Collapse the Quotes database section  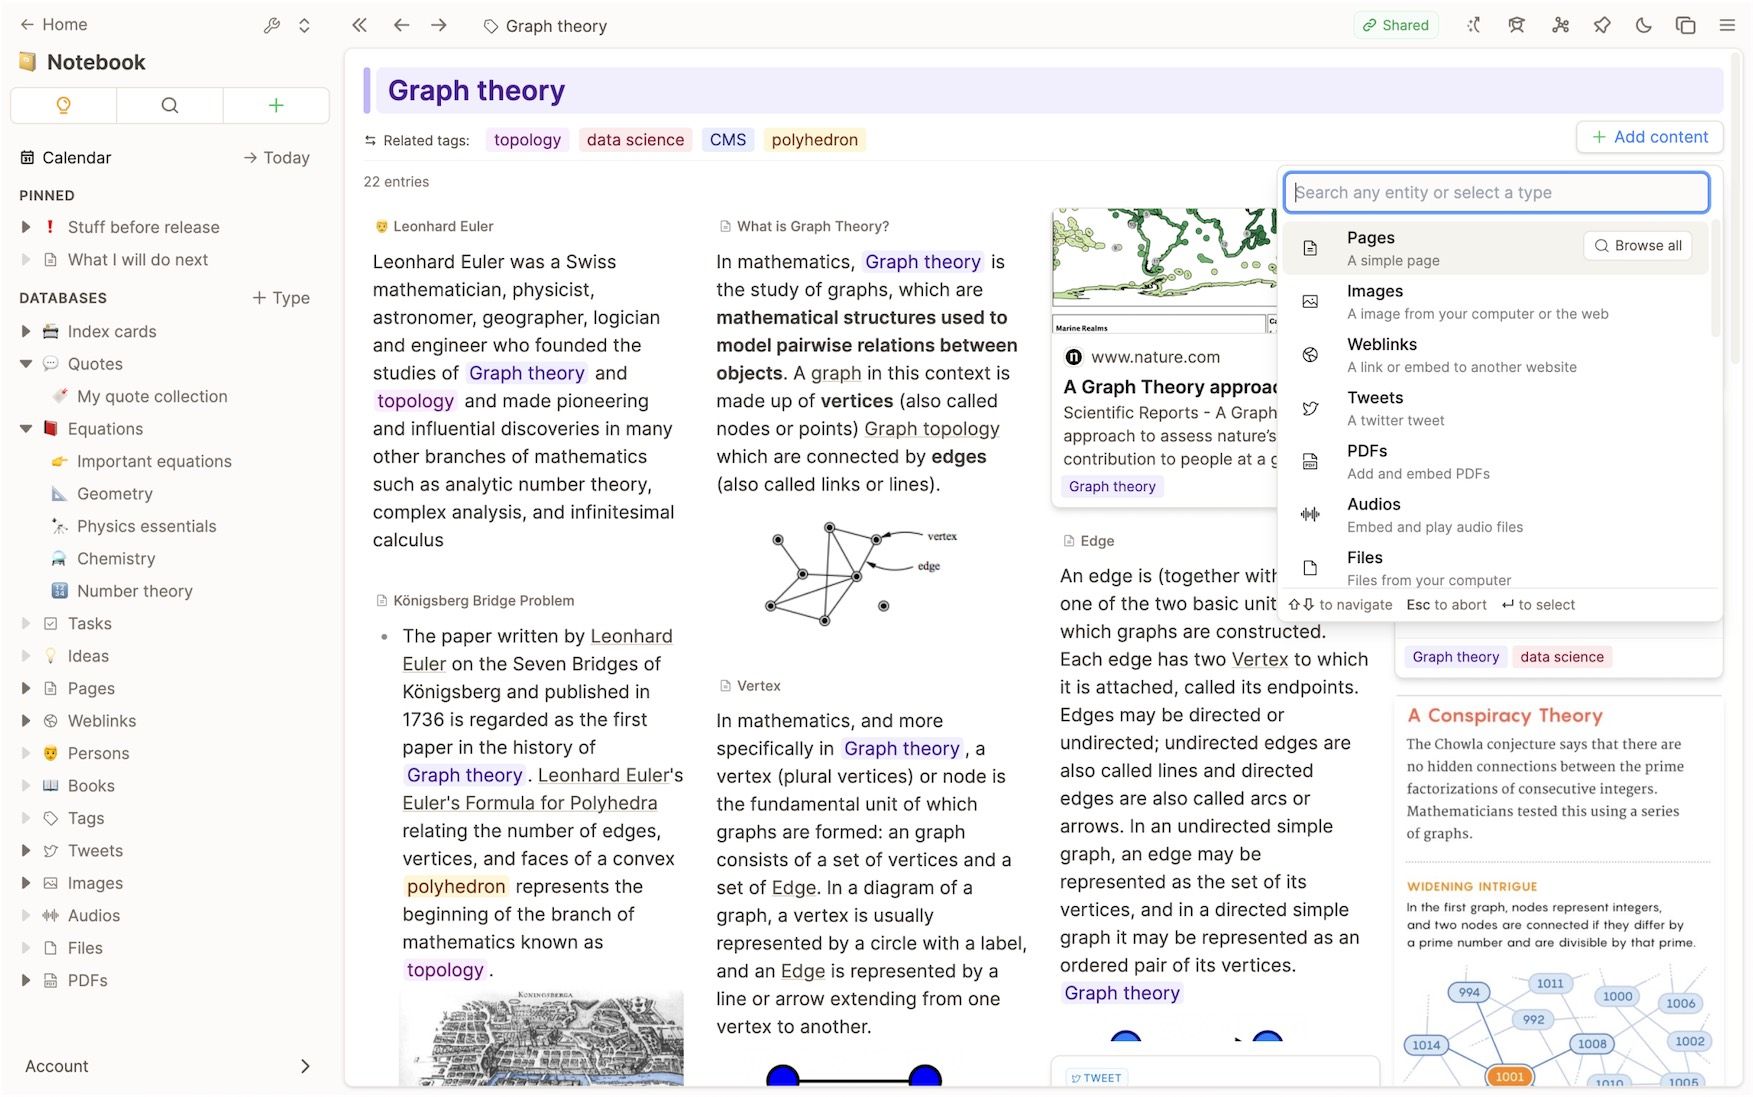tap(25, 363)
